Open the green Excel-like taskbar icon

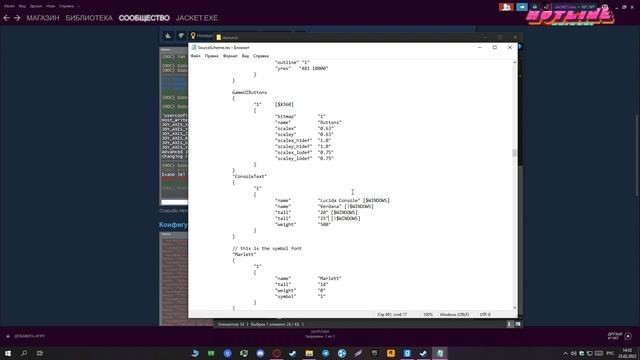(211, 353)
